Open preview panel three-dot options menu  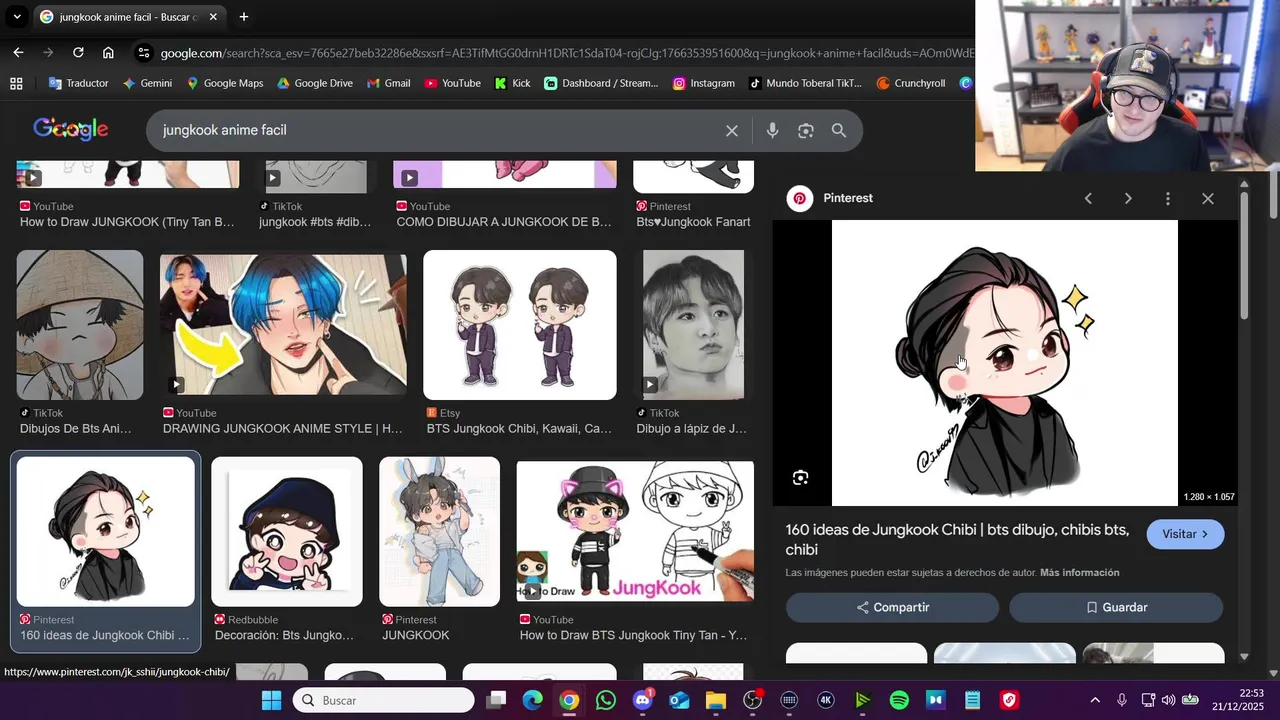(1167, 198)
